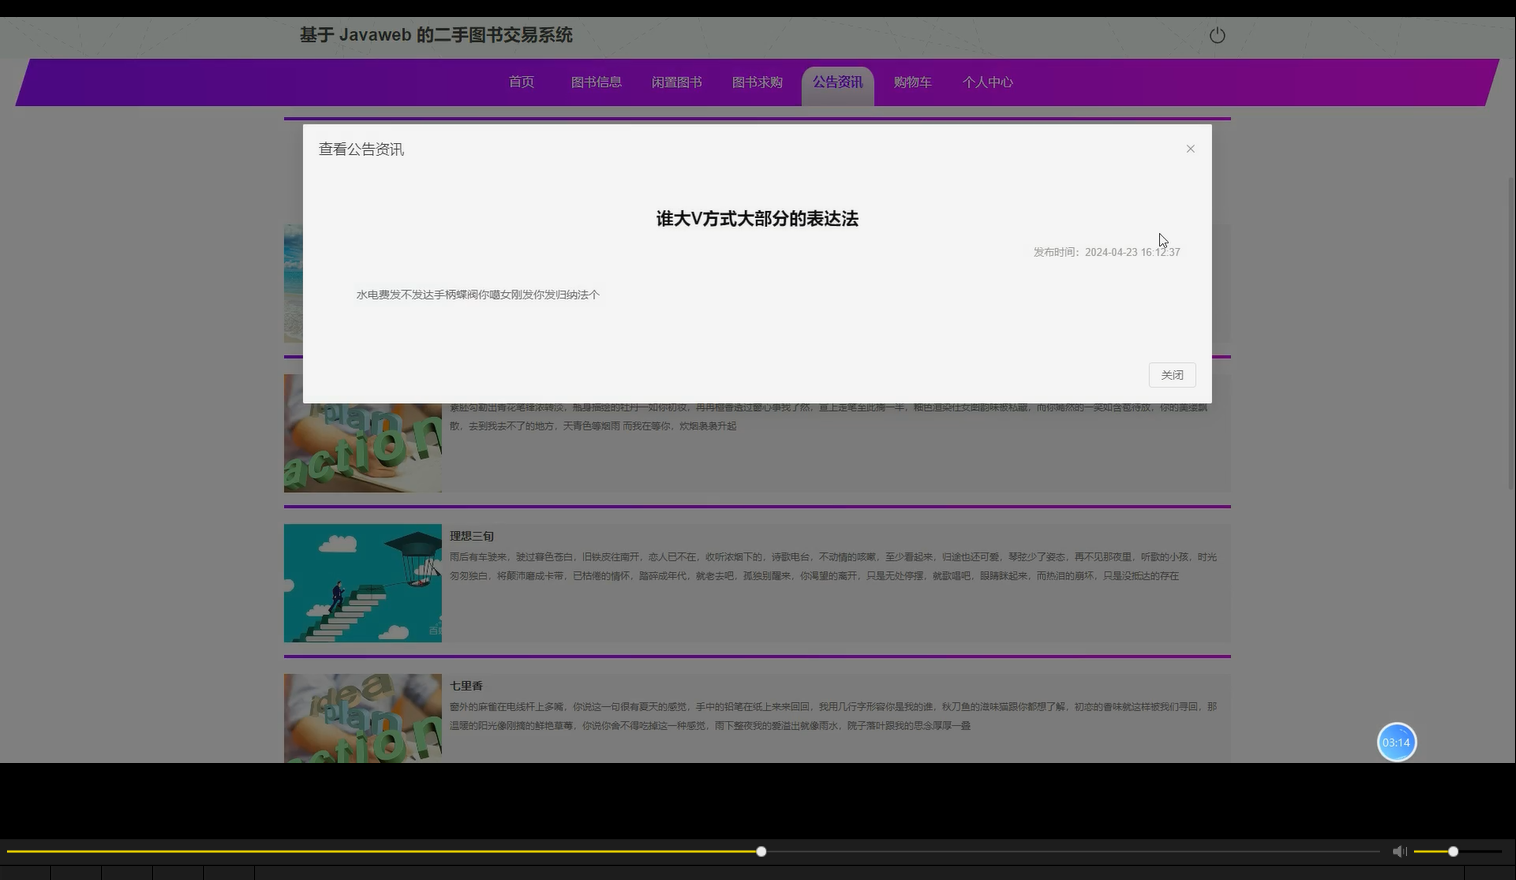Open the 理想三旬 announcement title

click(472, 536)
